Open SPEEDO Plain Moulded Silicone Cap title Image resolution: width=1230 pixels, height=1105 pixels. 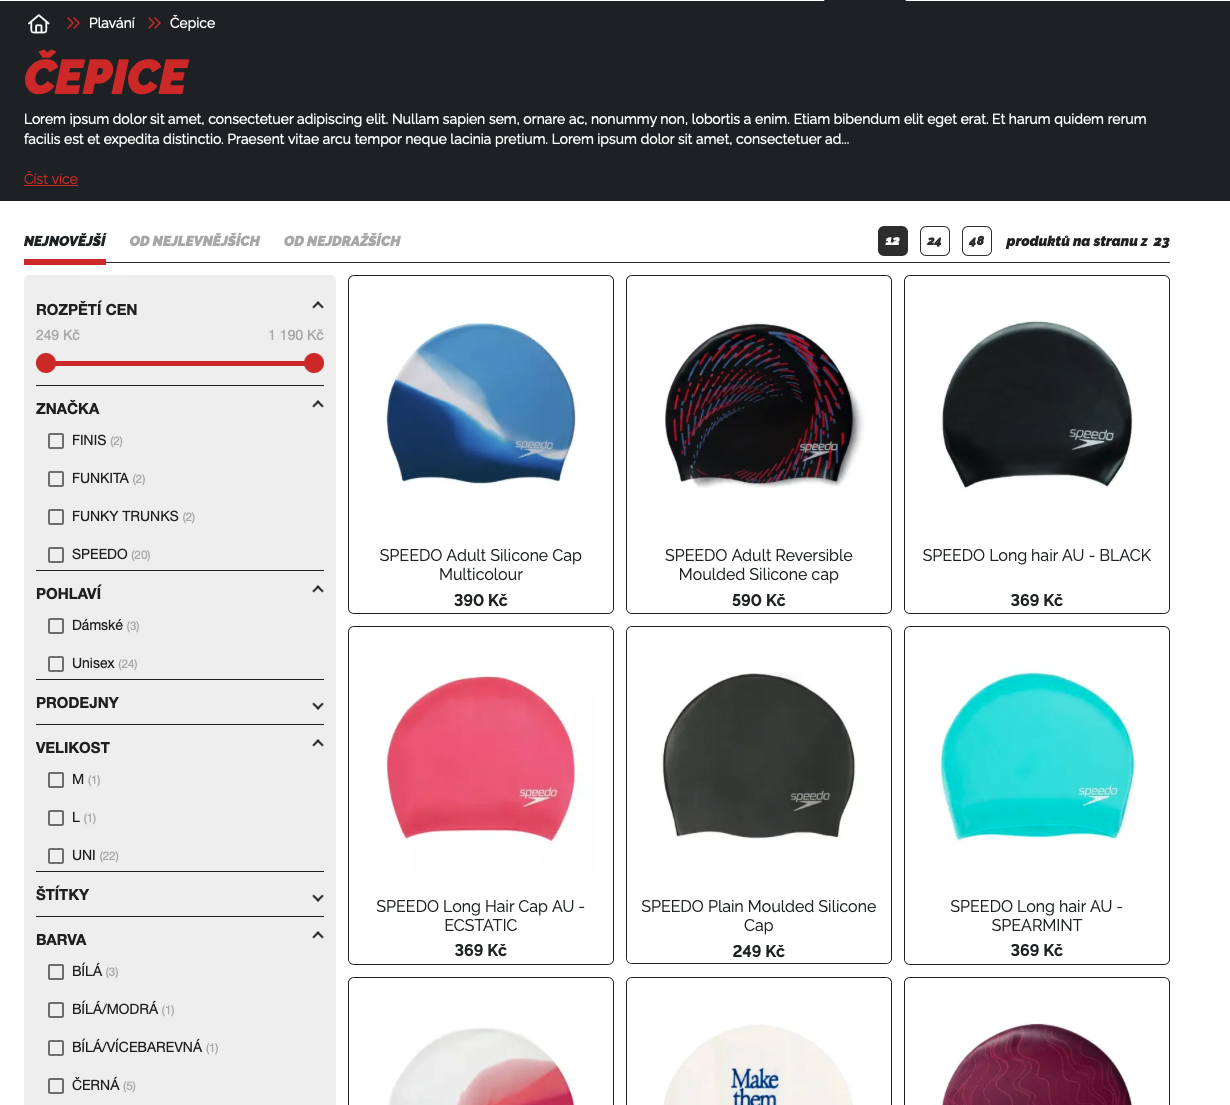pos(759,916)
